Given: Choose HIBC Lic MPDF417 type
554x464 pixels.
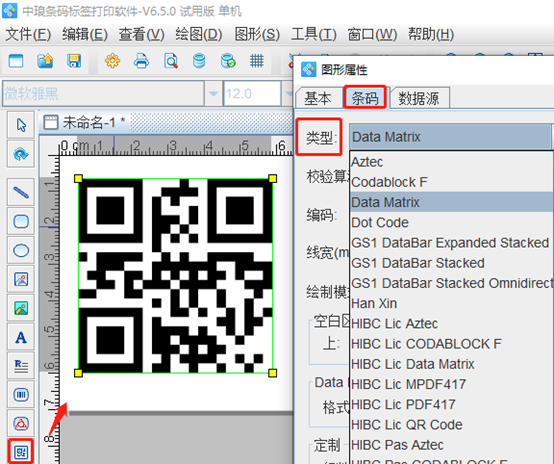Looking at the screenshot, I should [x=452, y=384].
